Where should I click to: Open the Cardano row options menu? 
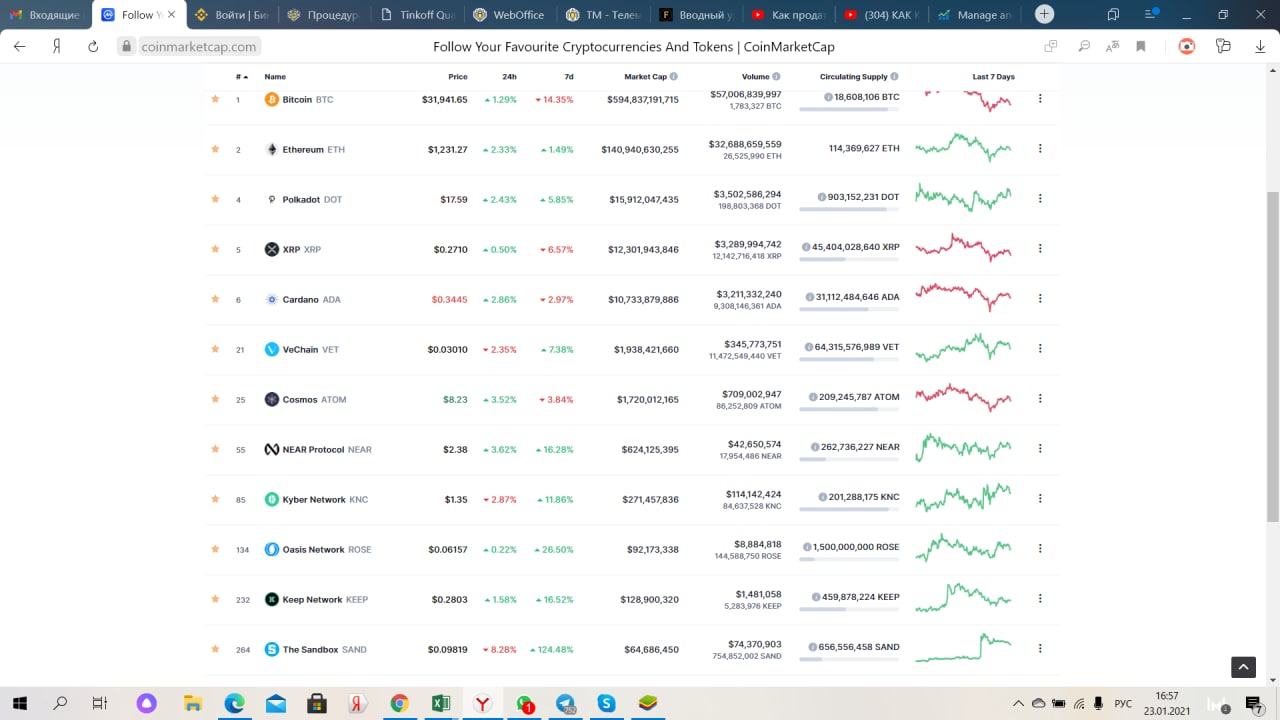(x=1040, y=299)
